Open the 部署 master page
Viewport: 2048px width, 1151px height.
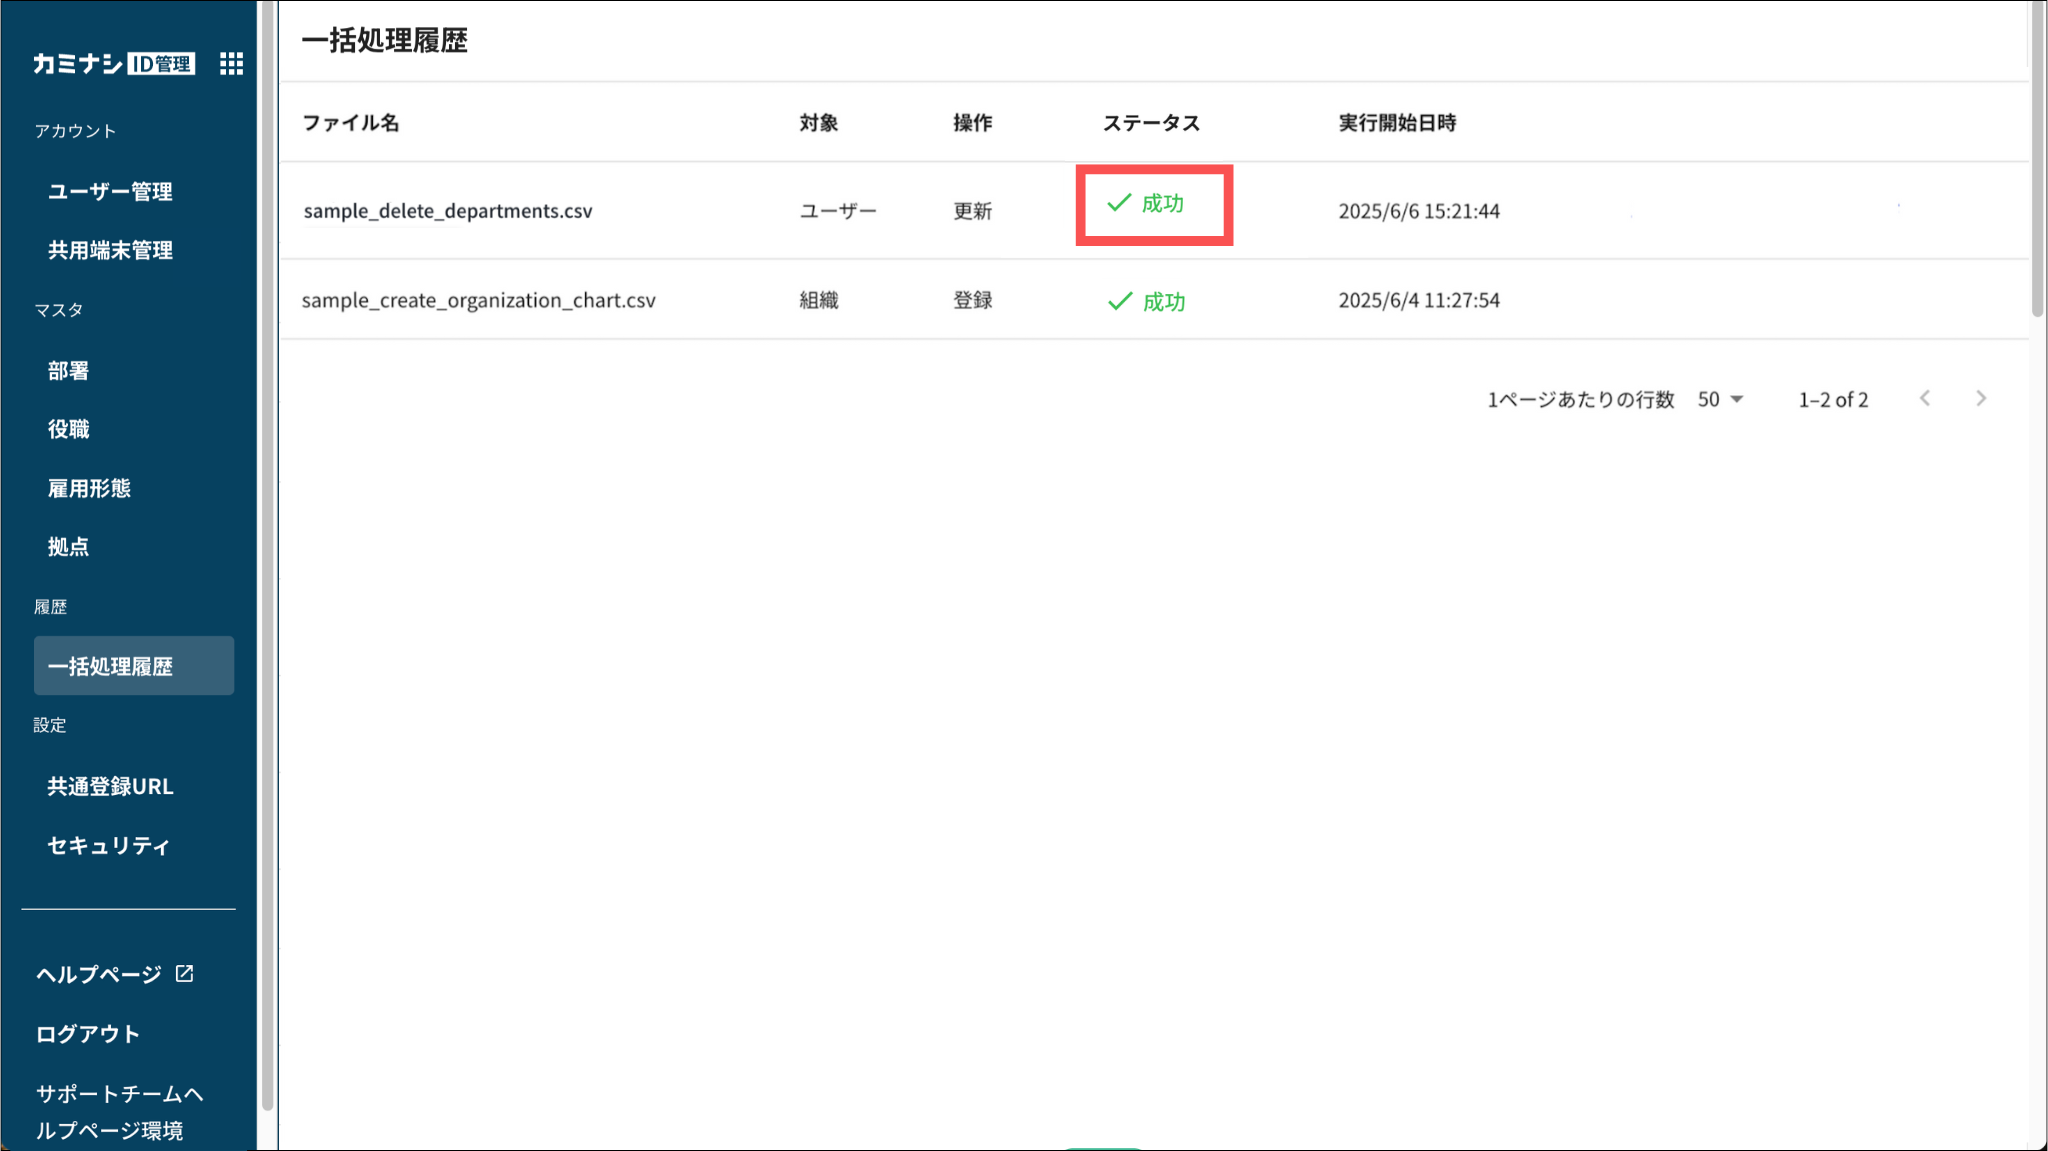pyautogui.click(x=68, y=371)
